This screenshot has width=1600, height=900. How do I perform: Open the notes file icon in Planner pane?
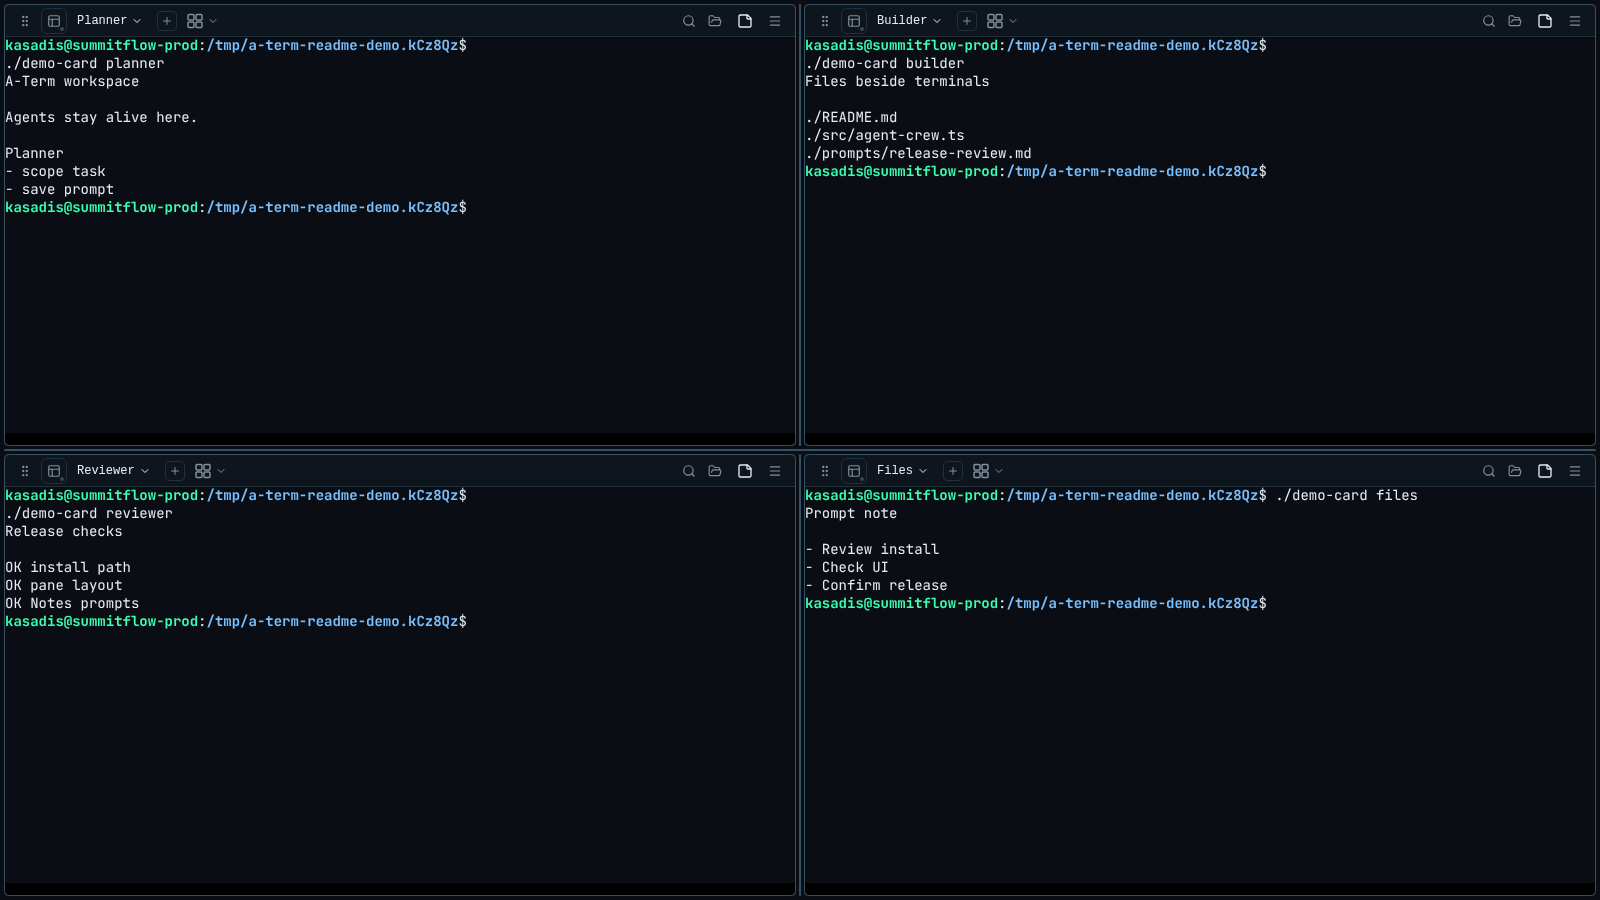coord(745,21)
